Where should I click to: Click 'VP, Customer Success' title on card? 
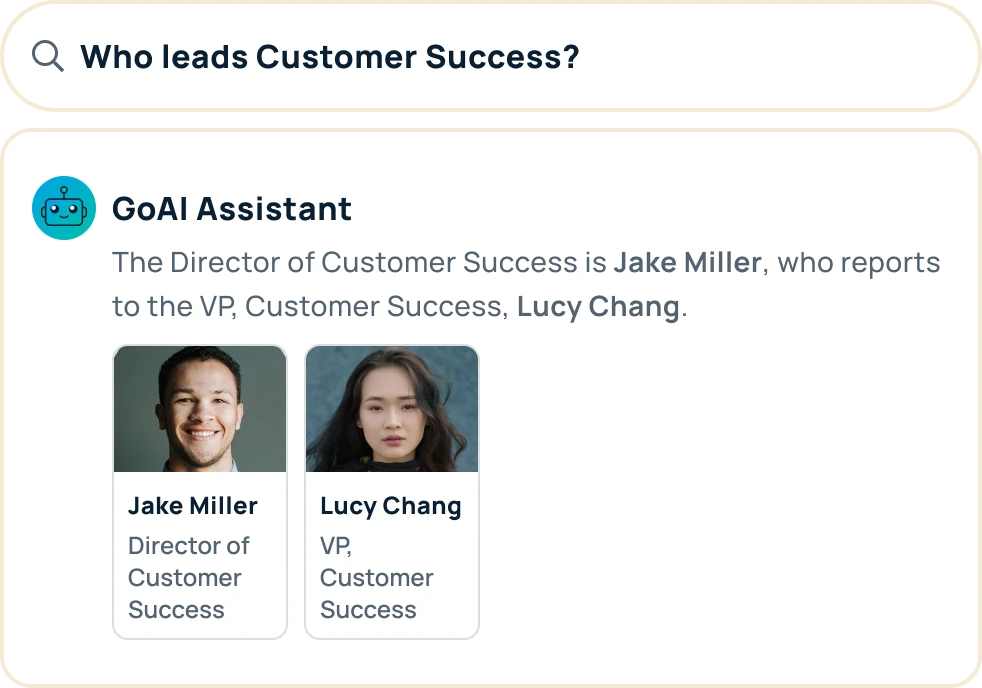tap(376, 577)
